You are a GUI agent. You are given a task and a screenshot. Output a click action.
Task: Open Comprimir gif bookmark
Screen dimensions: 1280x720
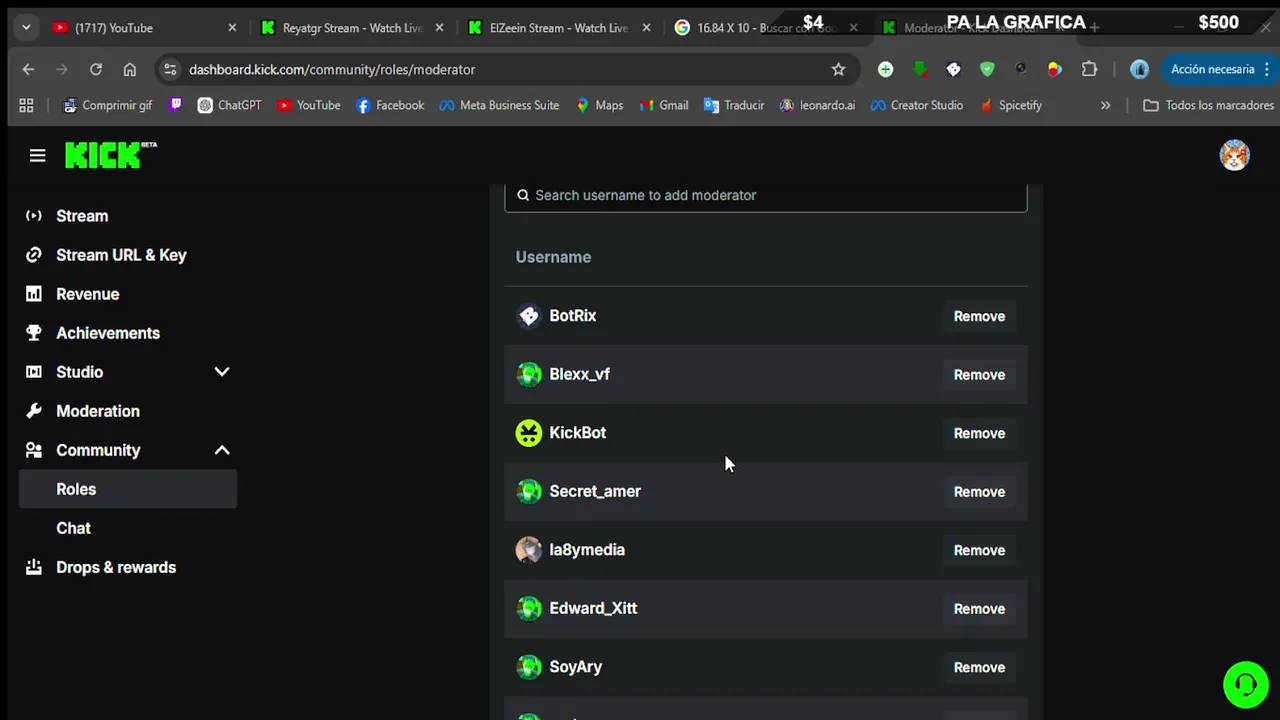[x=106, y=105]
